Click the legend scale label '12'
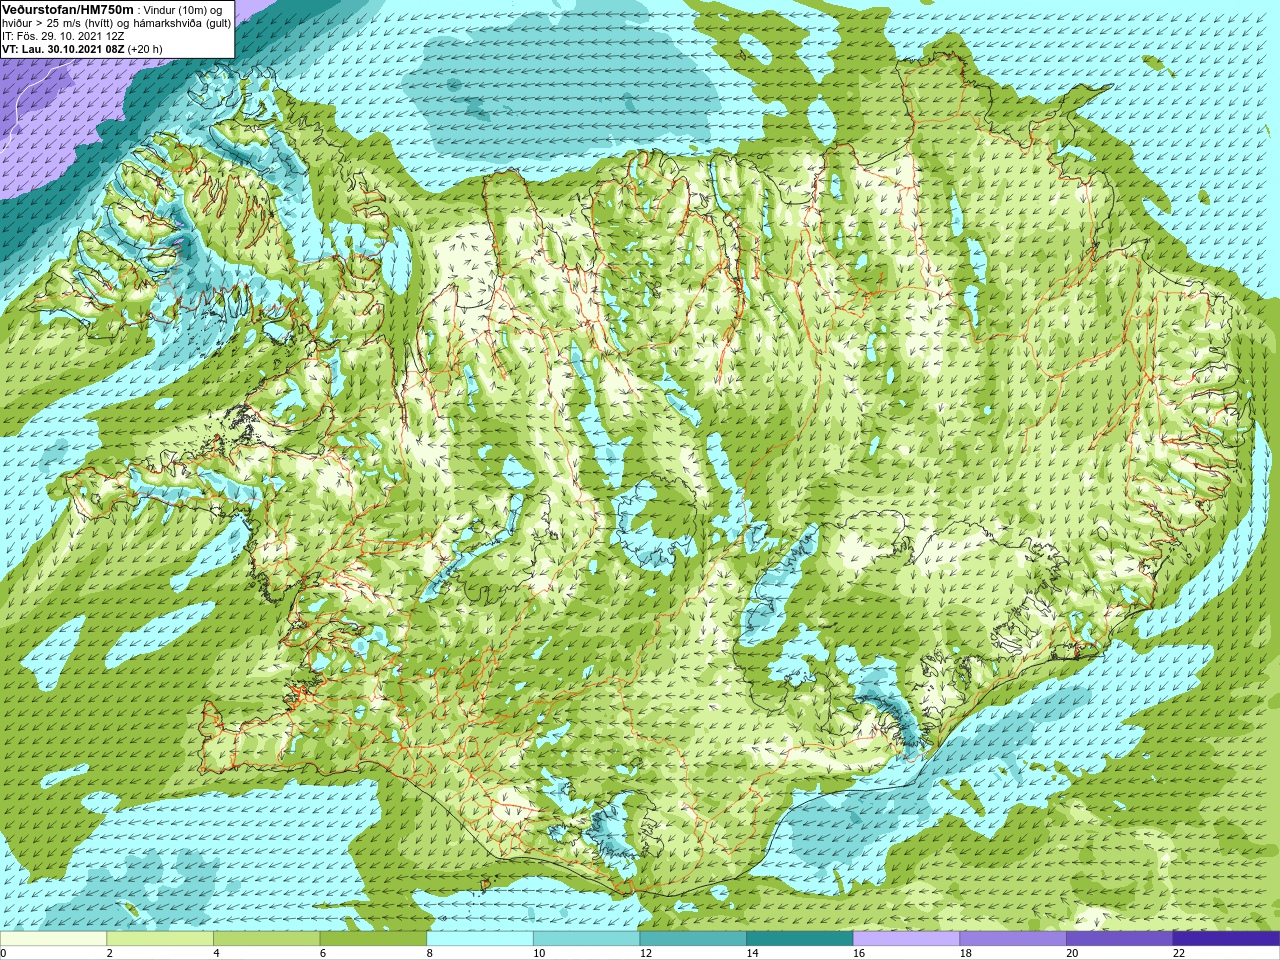 646,953
